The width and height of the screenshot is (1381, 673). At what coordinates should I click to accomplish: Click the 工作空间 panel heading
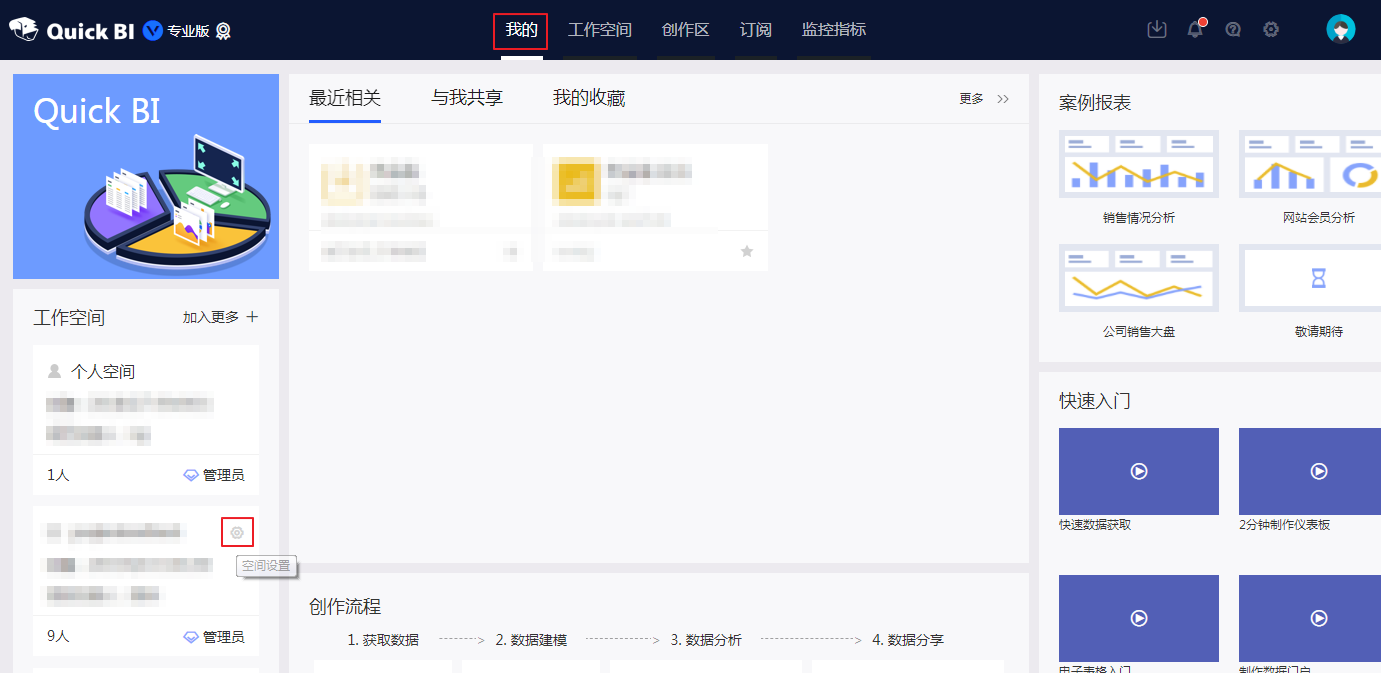69,318
